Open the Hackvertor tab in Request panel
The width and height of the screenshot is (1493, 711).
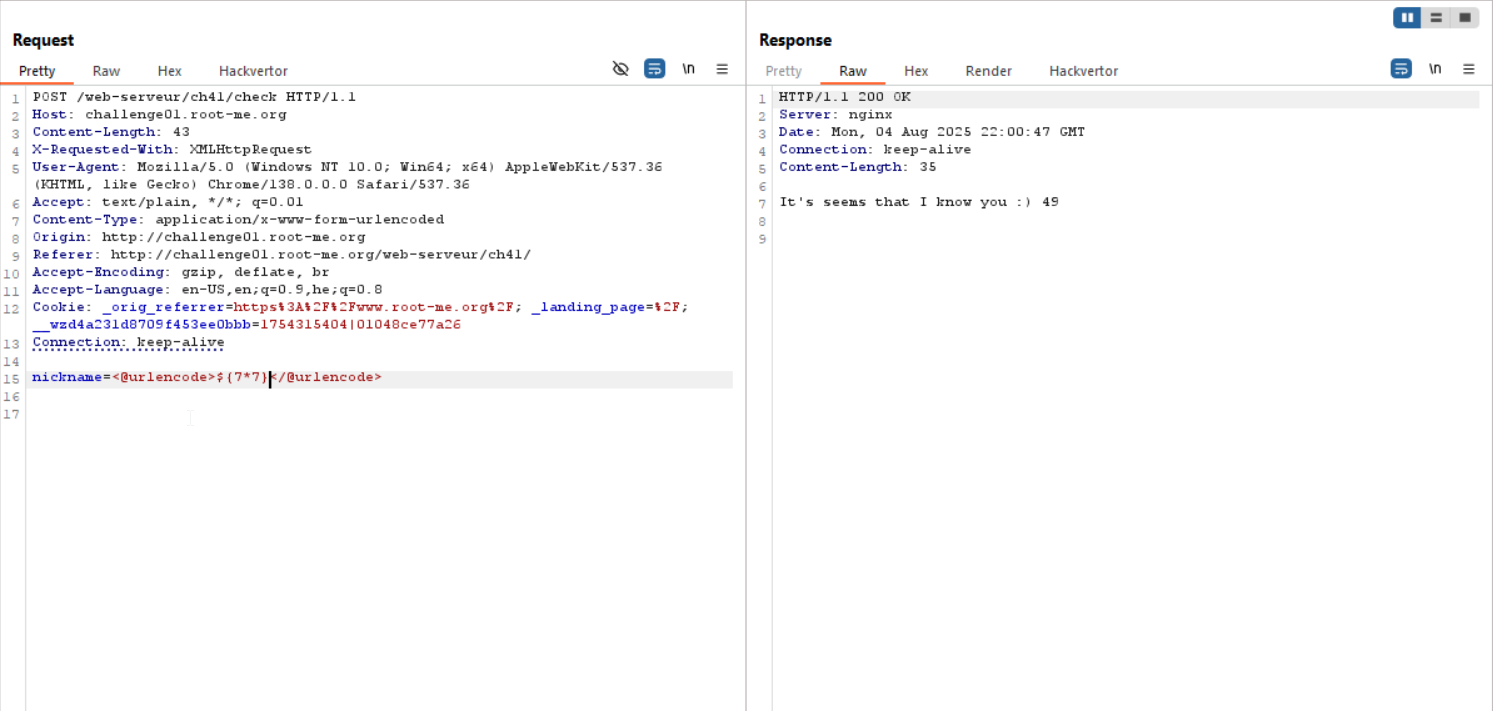coord(253,71)
